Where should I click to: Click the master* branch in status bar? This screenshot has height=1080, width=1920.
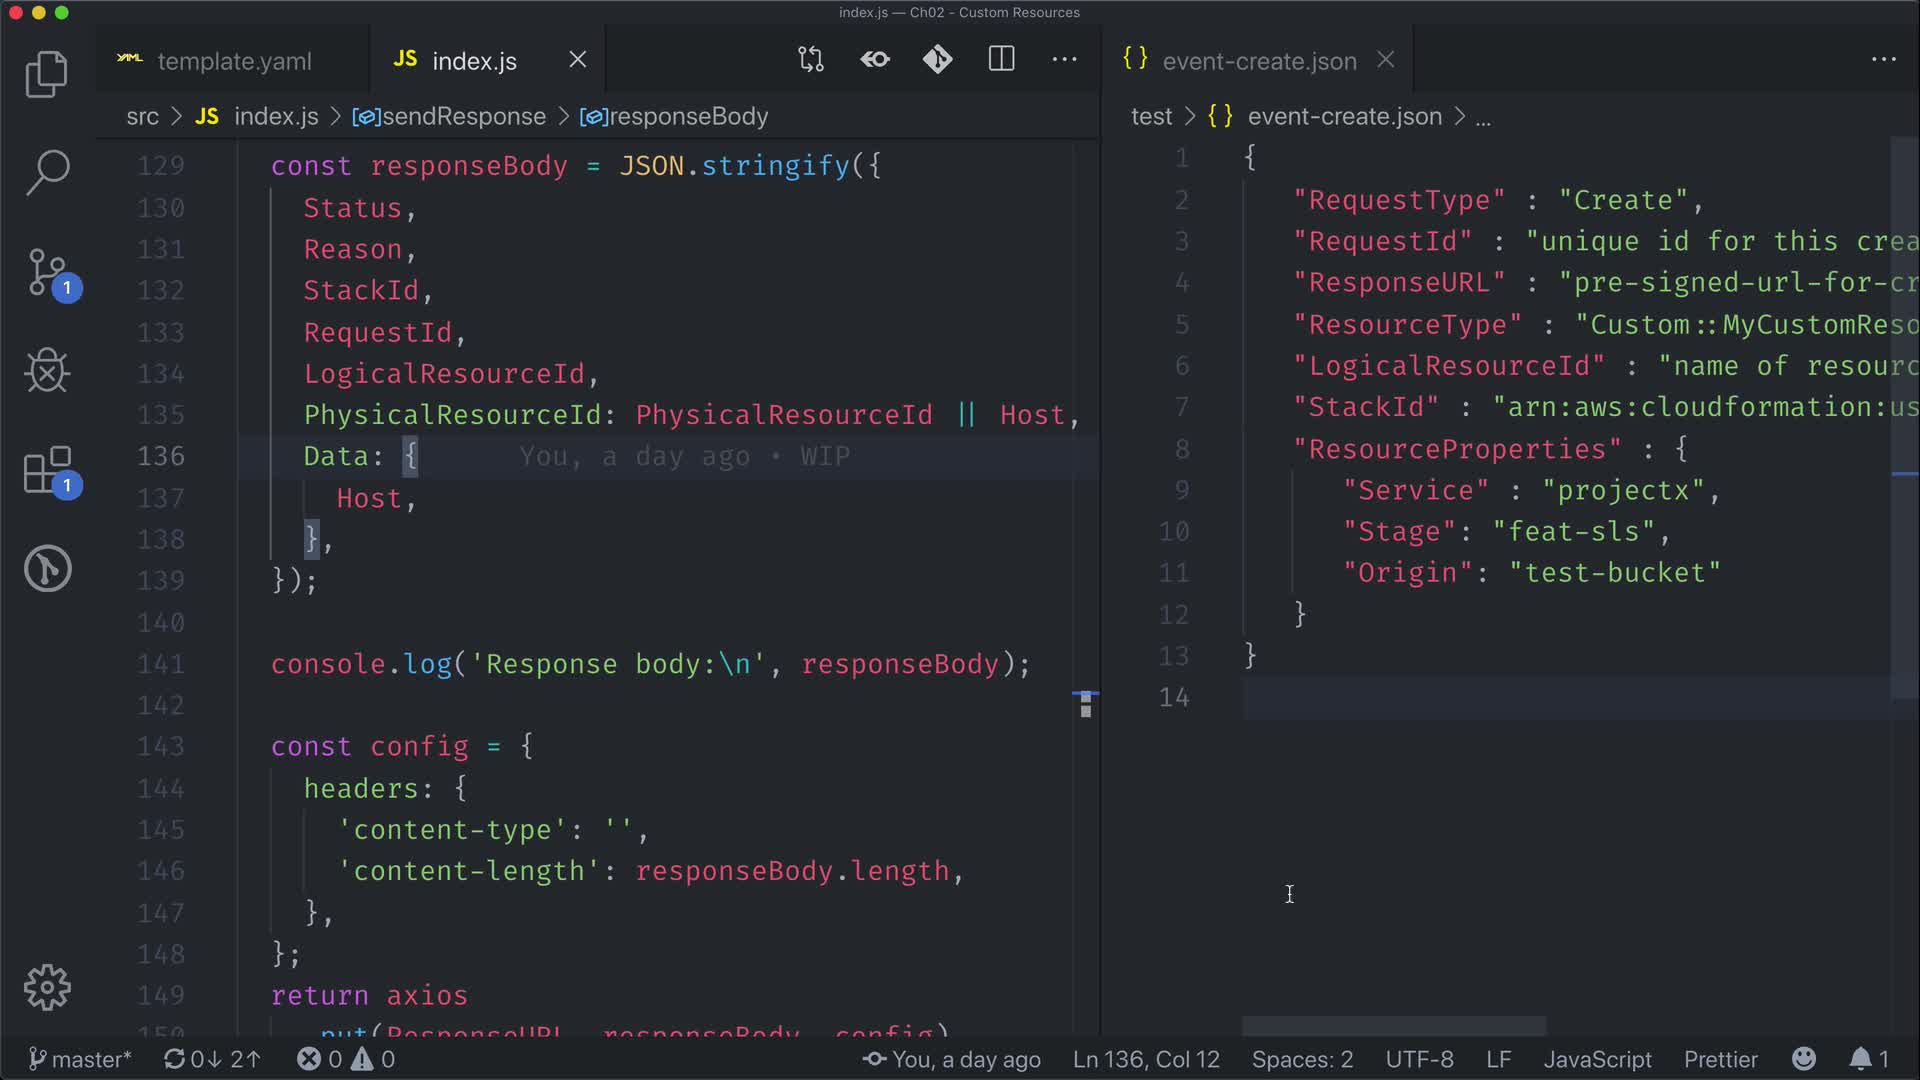click(x=80, y=1059)
